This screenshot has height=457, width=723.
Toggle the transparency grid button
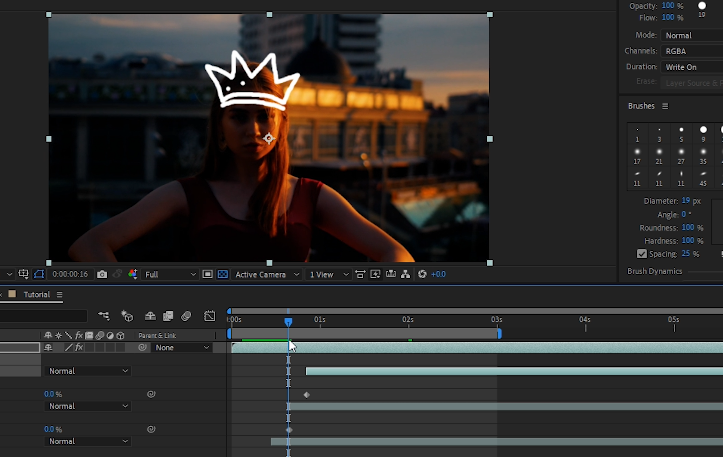[x=223, y=274]
